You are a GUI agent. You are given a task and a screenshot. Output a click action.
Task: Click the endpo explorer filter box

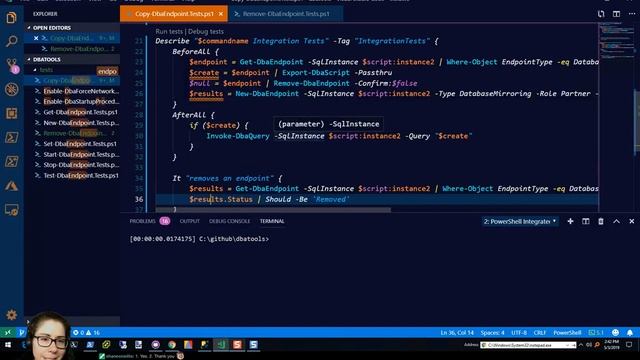pos(107,71)
